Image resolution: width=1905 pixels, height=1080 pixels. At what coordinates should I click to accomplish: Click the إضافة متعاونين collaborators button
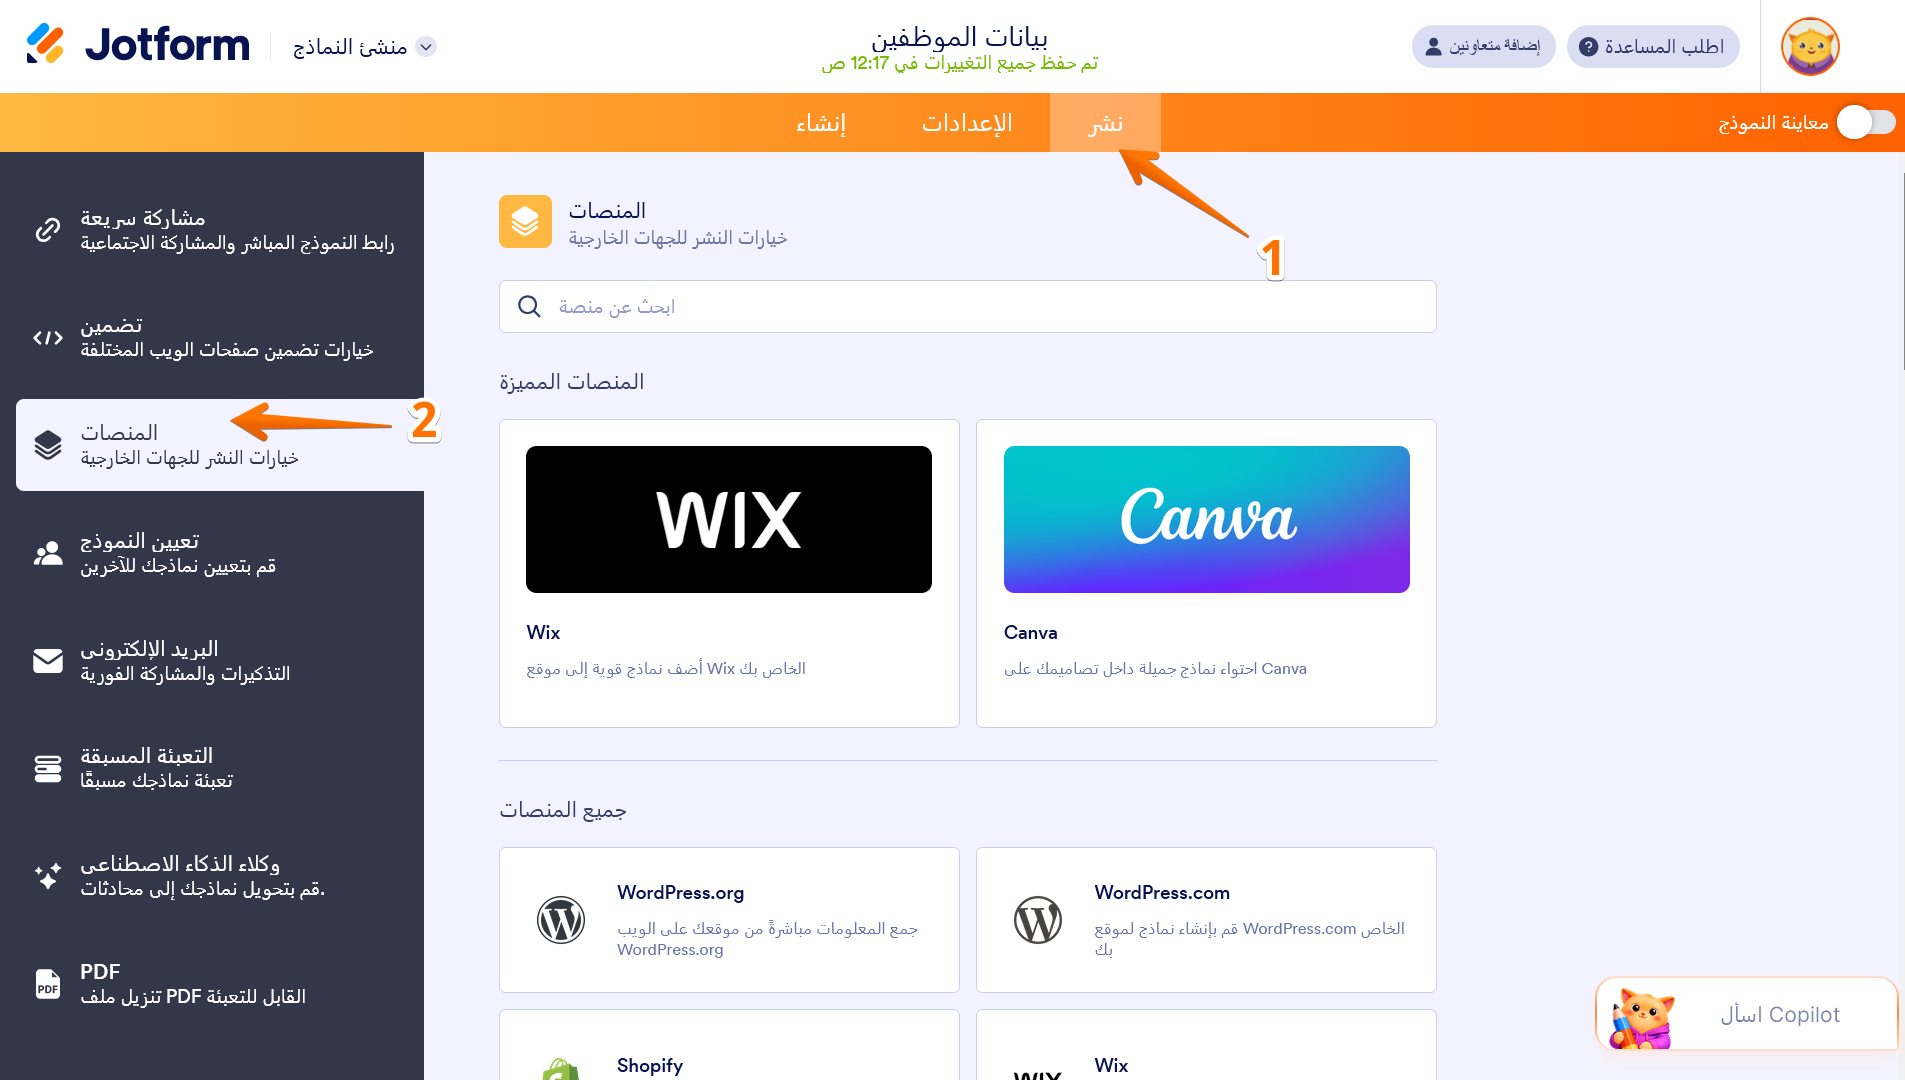coord(1483,47)
